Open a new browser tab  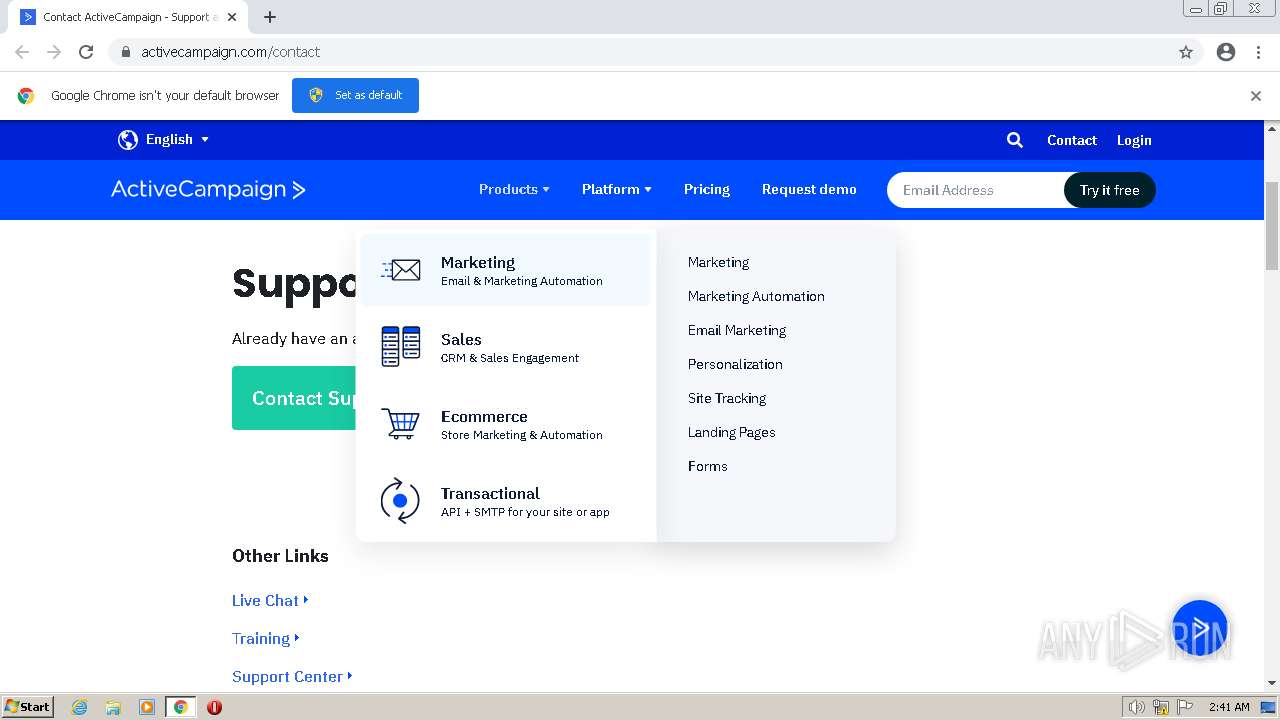coord(270,17)
